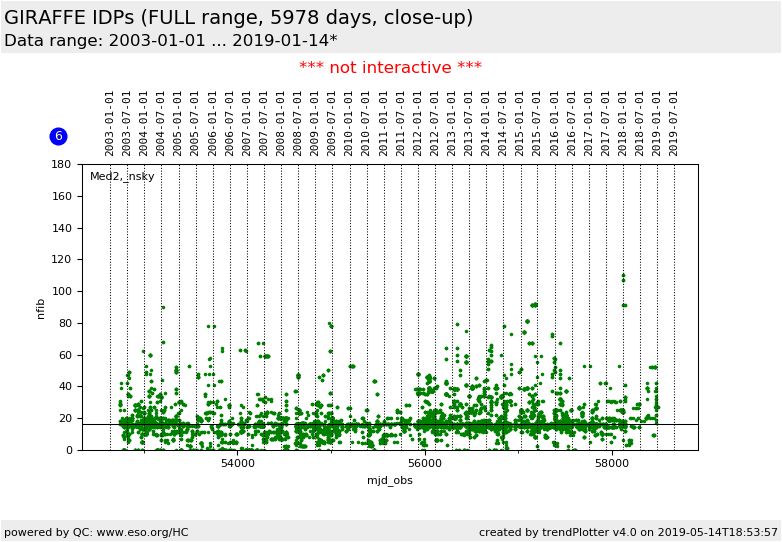Click the 2003-01-01 date marker label
The image size is (782, 542).
pyautogui.click(x=110, y=123)
